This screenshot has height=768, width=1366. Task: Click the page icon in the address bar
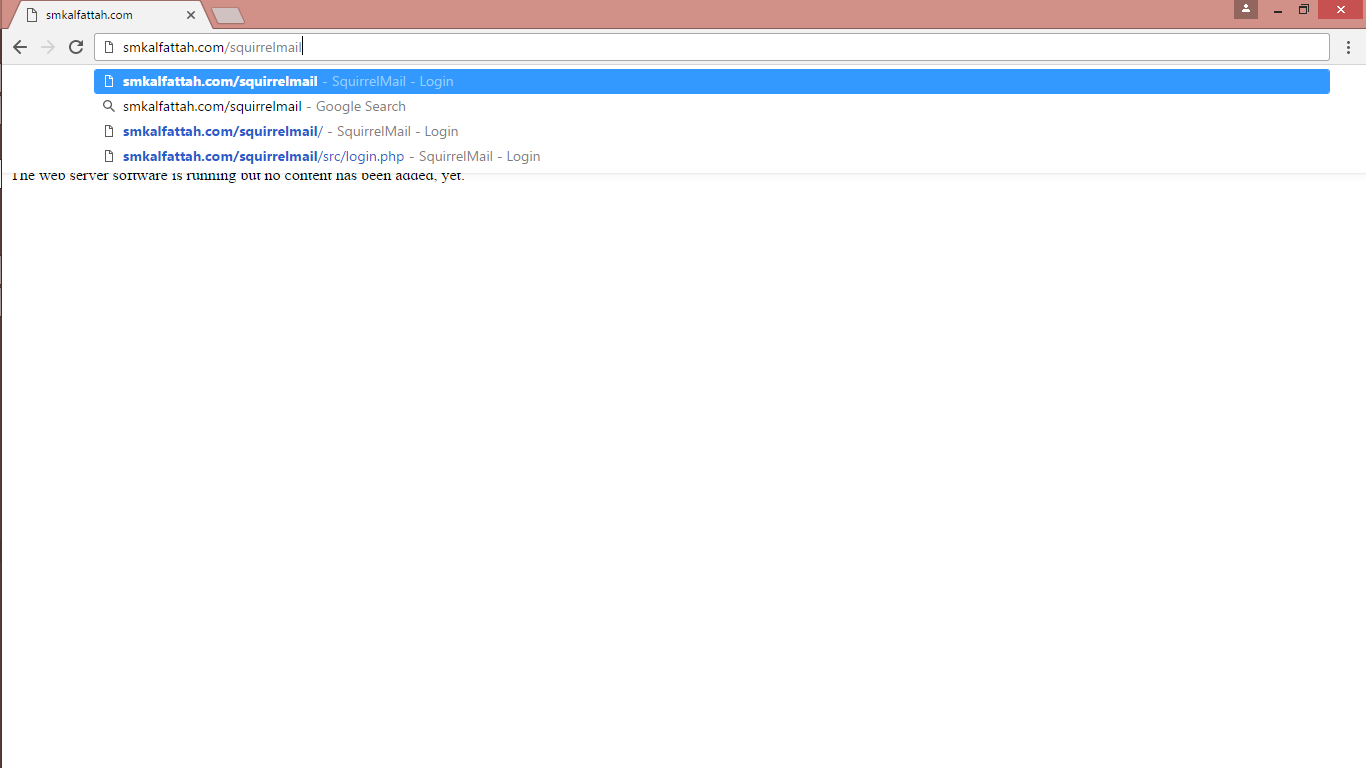(109, 47)
